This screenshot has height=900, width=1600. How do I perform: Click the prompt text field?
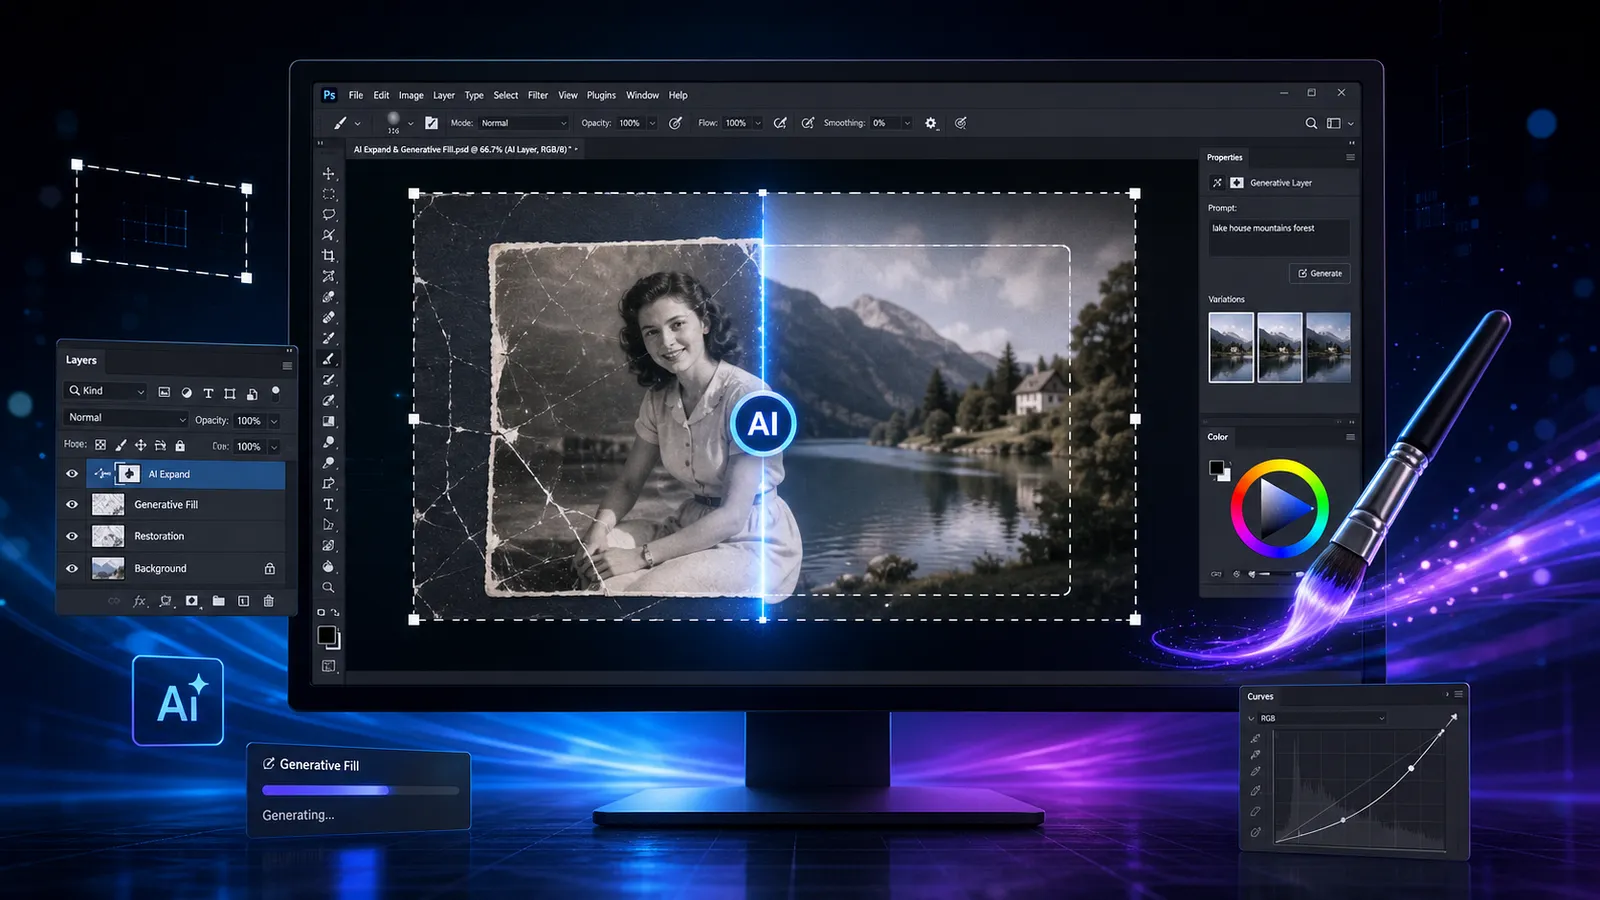1279,237
